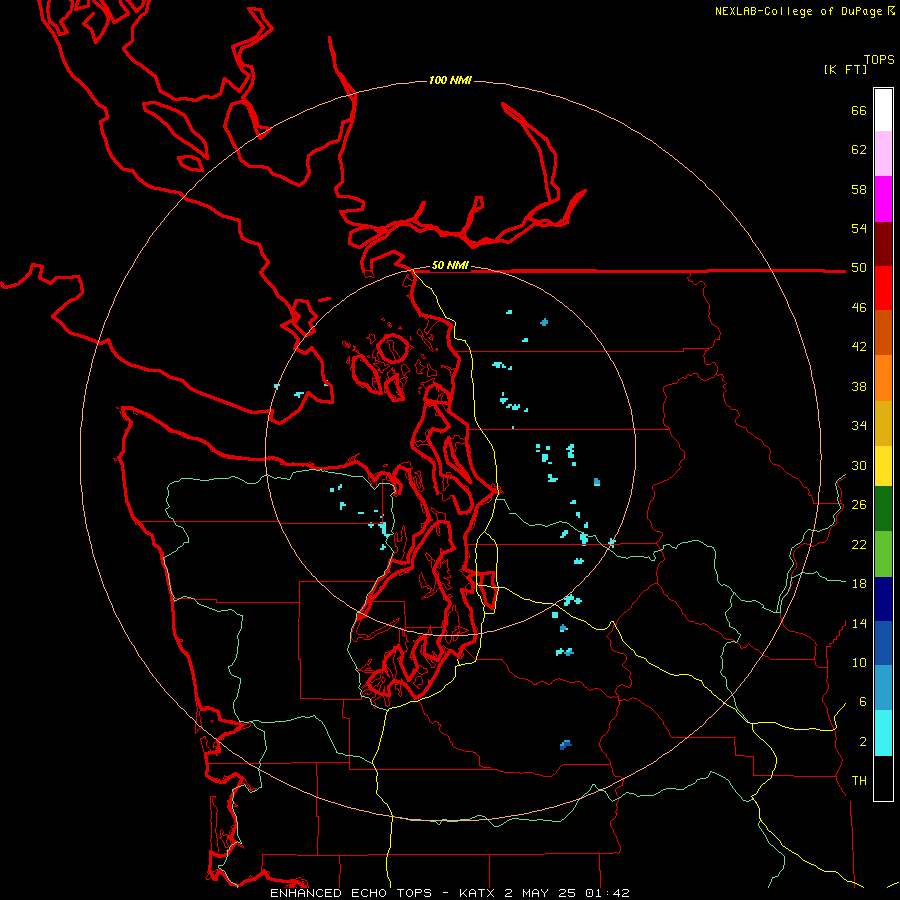Screen dimensions: 900x900
Task: Click the legend value 58
Action: tap(859, 189)
